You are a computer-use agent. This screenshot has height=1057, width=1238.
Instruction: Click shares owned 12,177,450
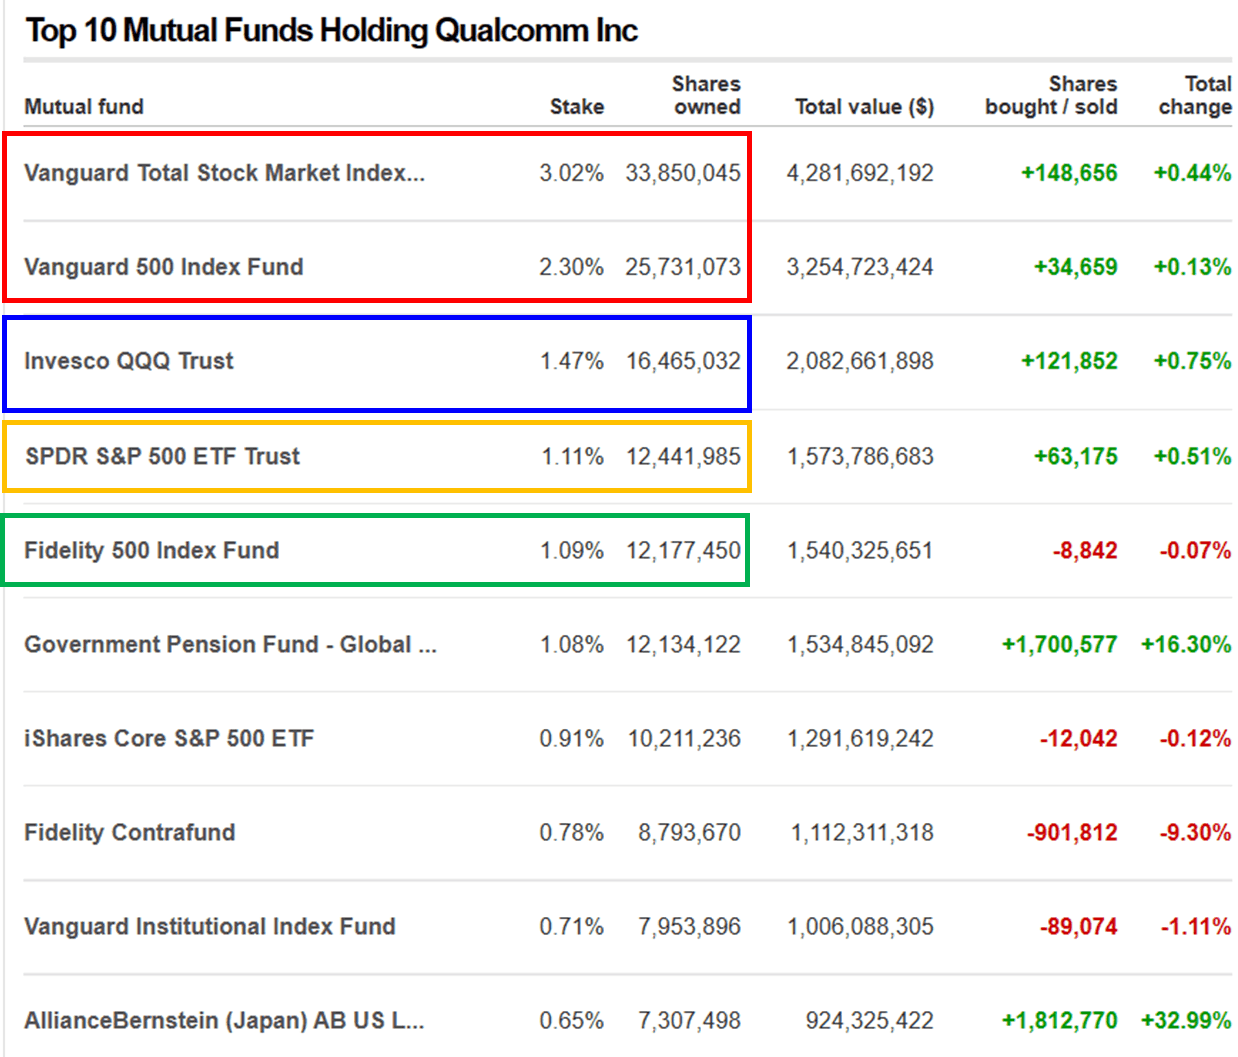tap(684, 550)
